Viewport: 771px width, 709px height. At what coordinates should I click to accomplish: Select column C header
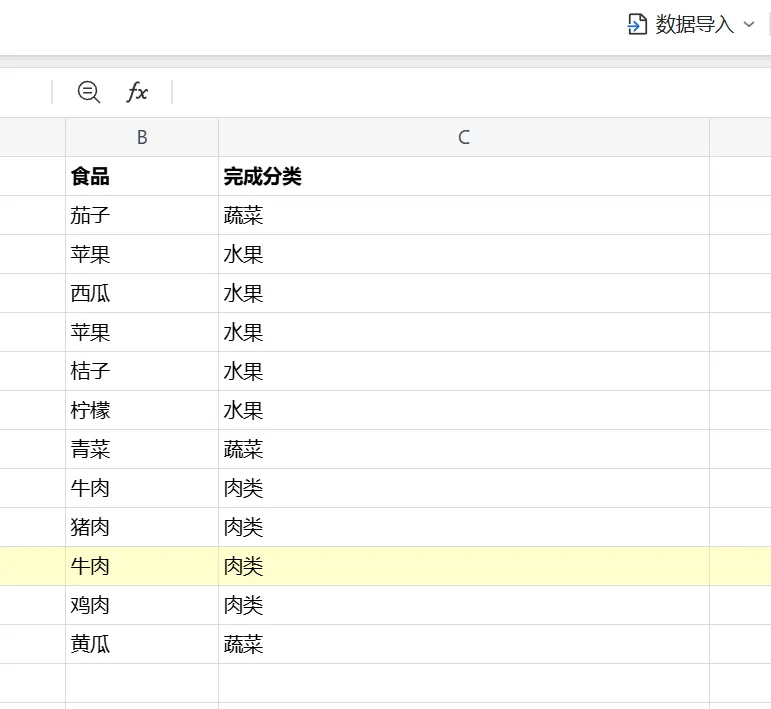click(464, 137)
